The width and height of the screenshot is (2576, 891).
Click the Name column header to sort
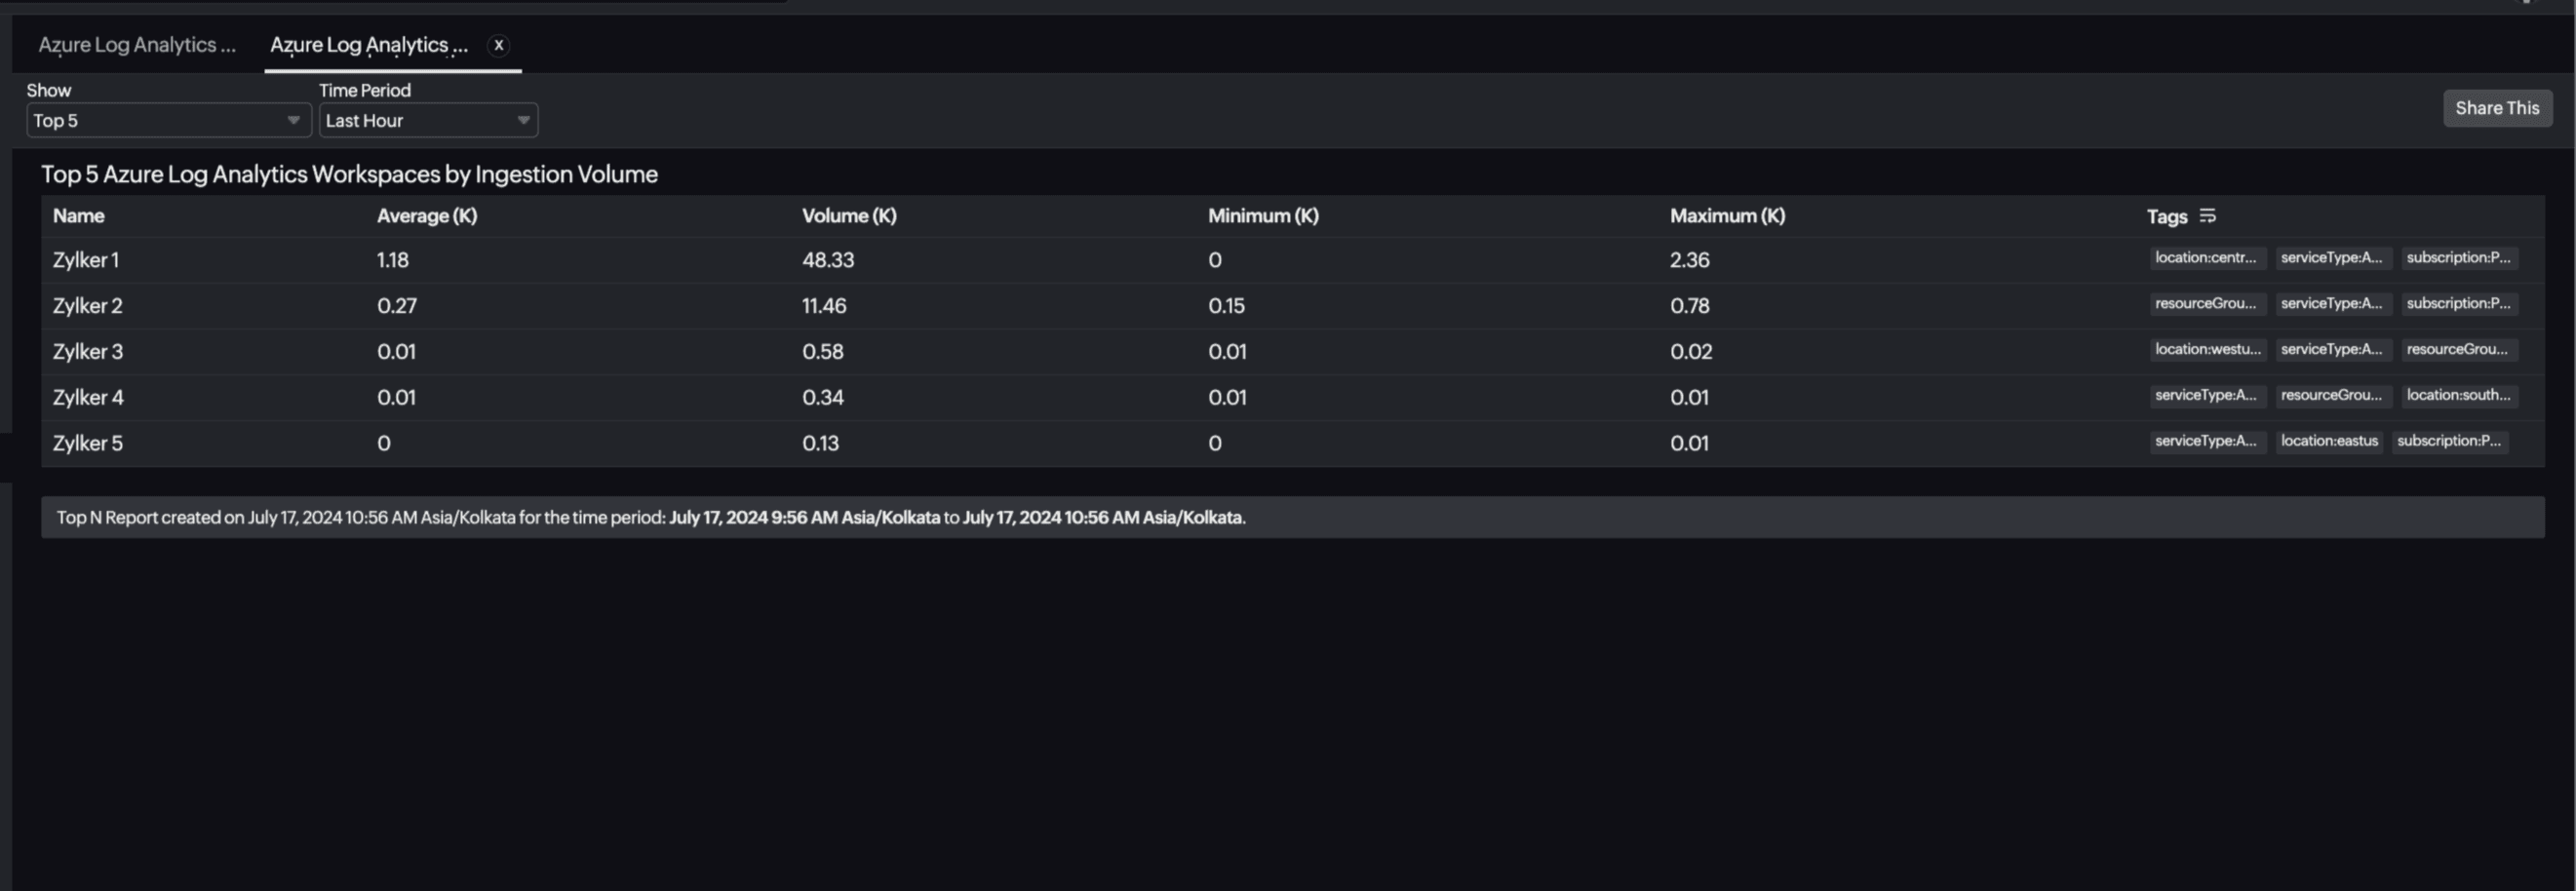coord(78,215)
